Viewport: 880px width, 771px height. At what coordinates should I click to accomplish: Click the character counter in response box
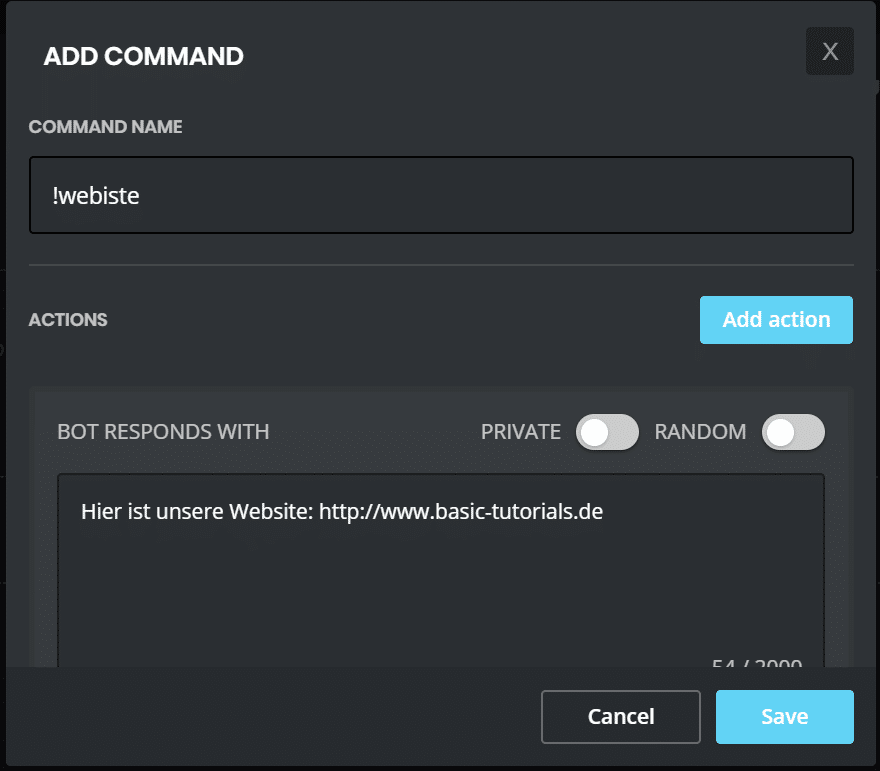pos(755,661)
